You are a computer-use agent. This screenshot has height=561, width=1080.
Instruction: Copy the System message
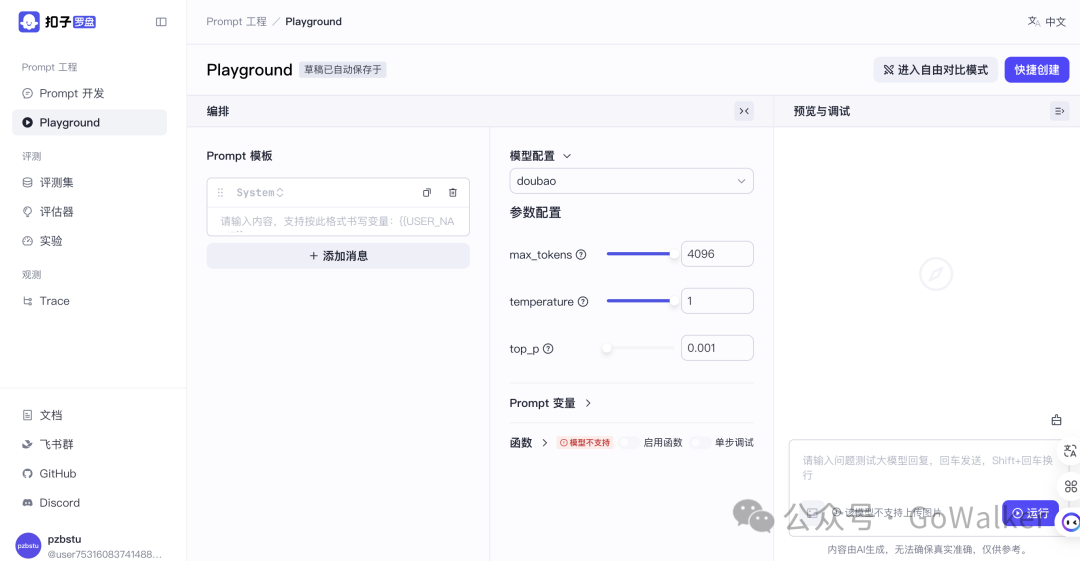(x=427, y=193)
